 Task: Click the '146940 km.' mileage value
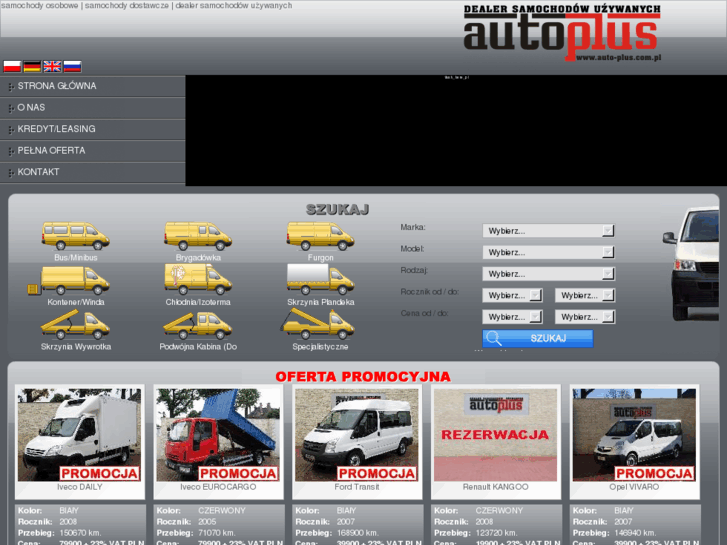(635, 533)
